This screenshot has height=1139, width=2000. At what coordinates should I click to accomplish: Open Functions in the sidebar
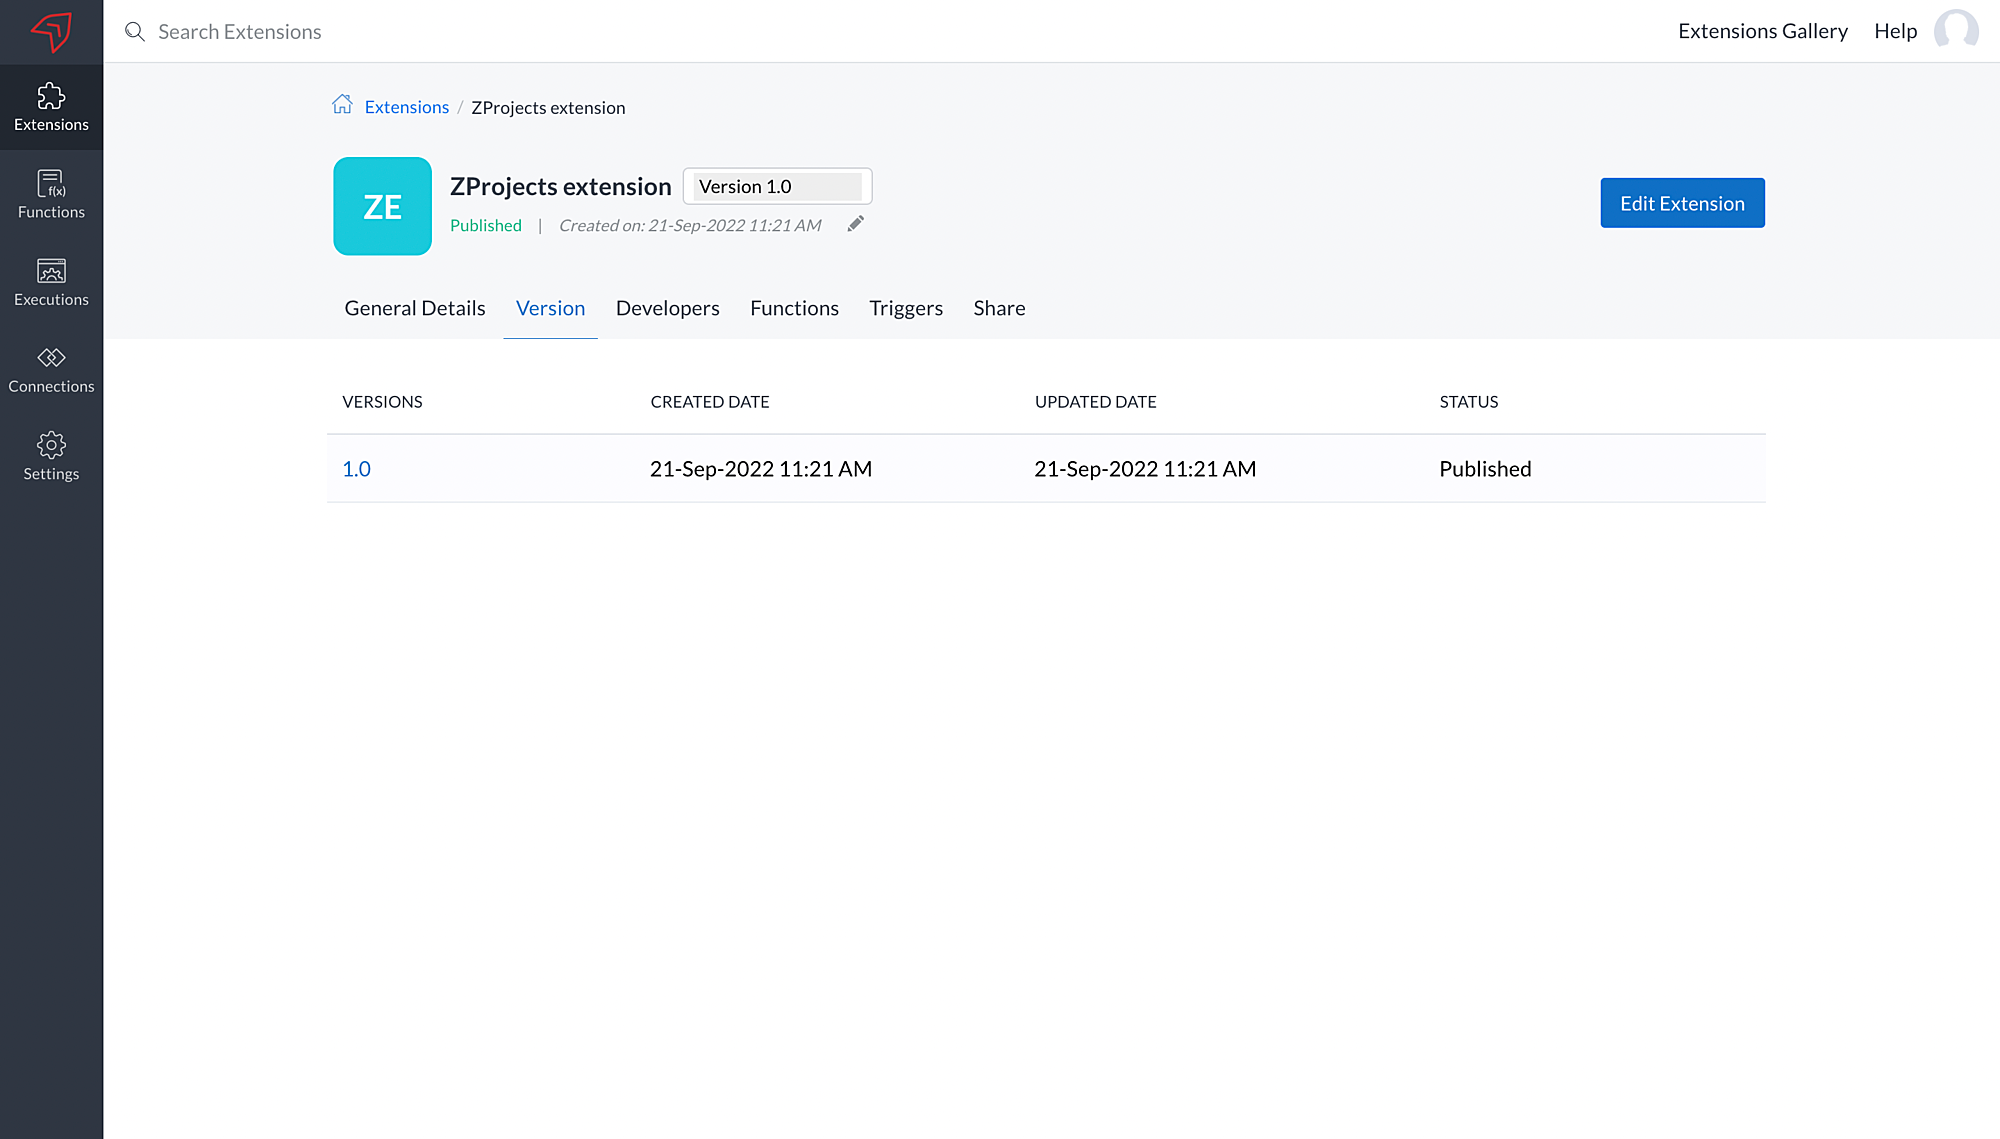point(51,194)
